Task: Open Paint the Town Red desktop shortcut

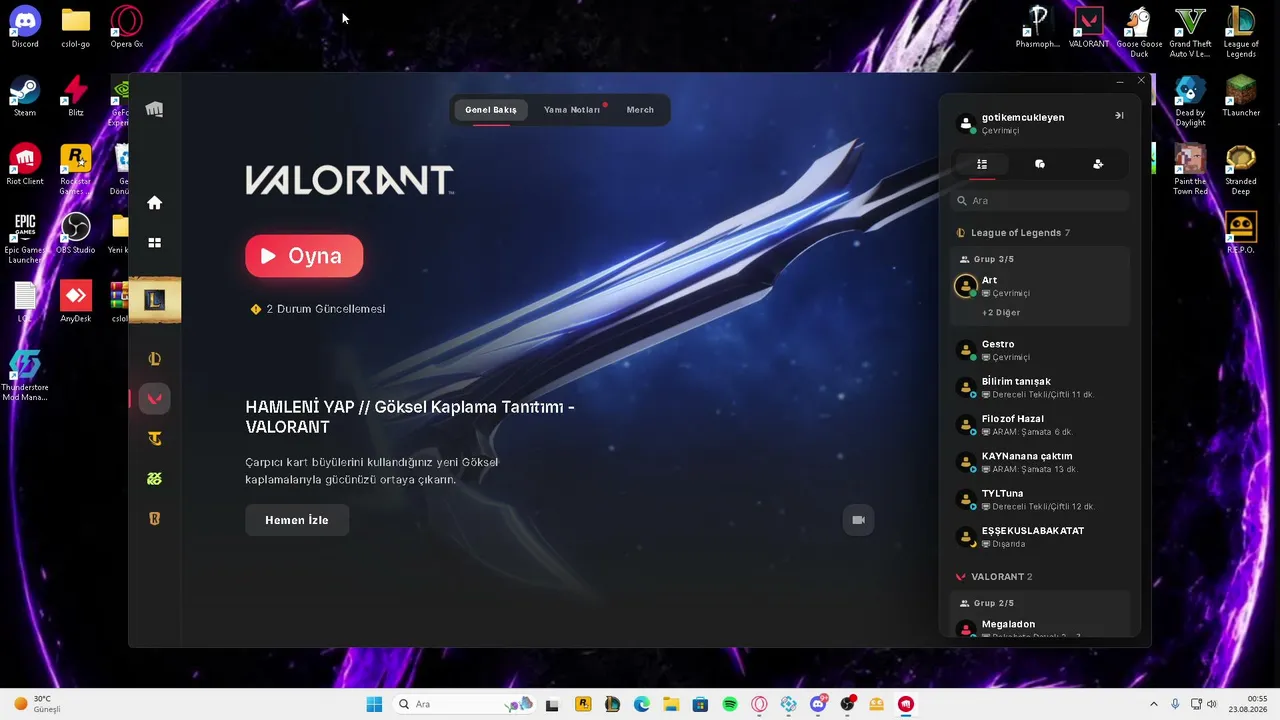Action: (1190, 170)
